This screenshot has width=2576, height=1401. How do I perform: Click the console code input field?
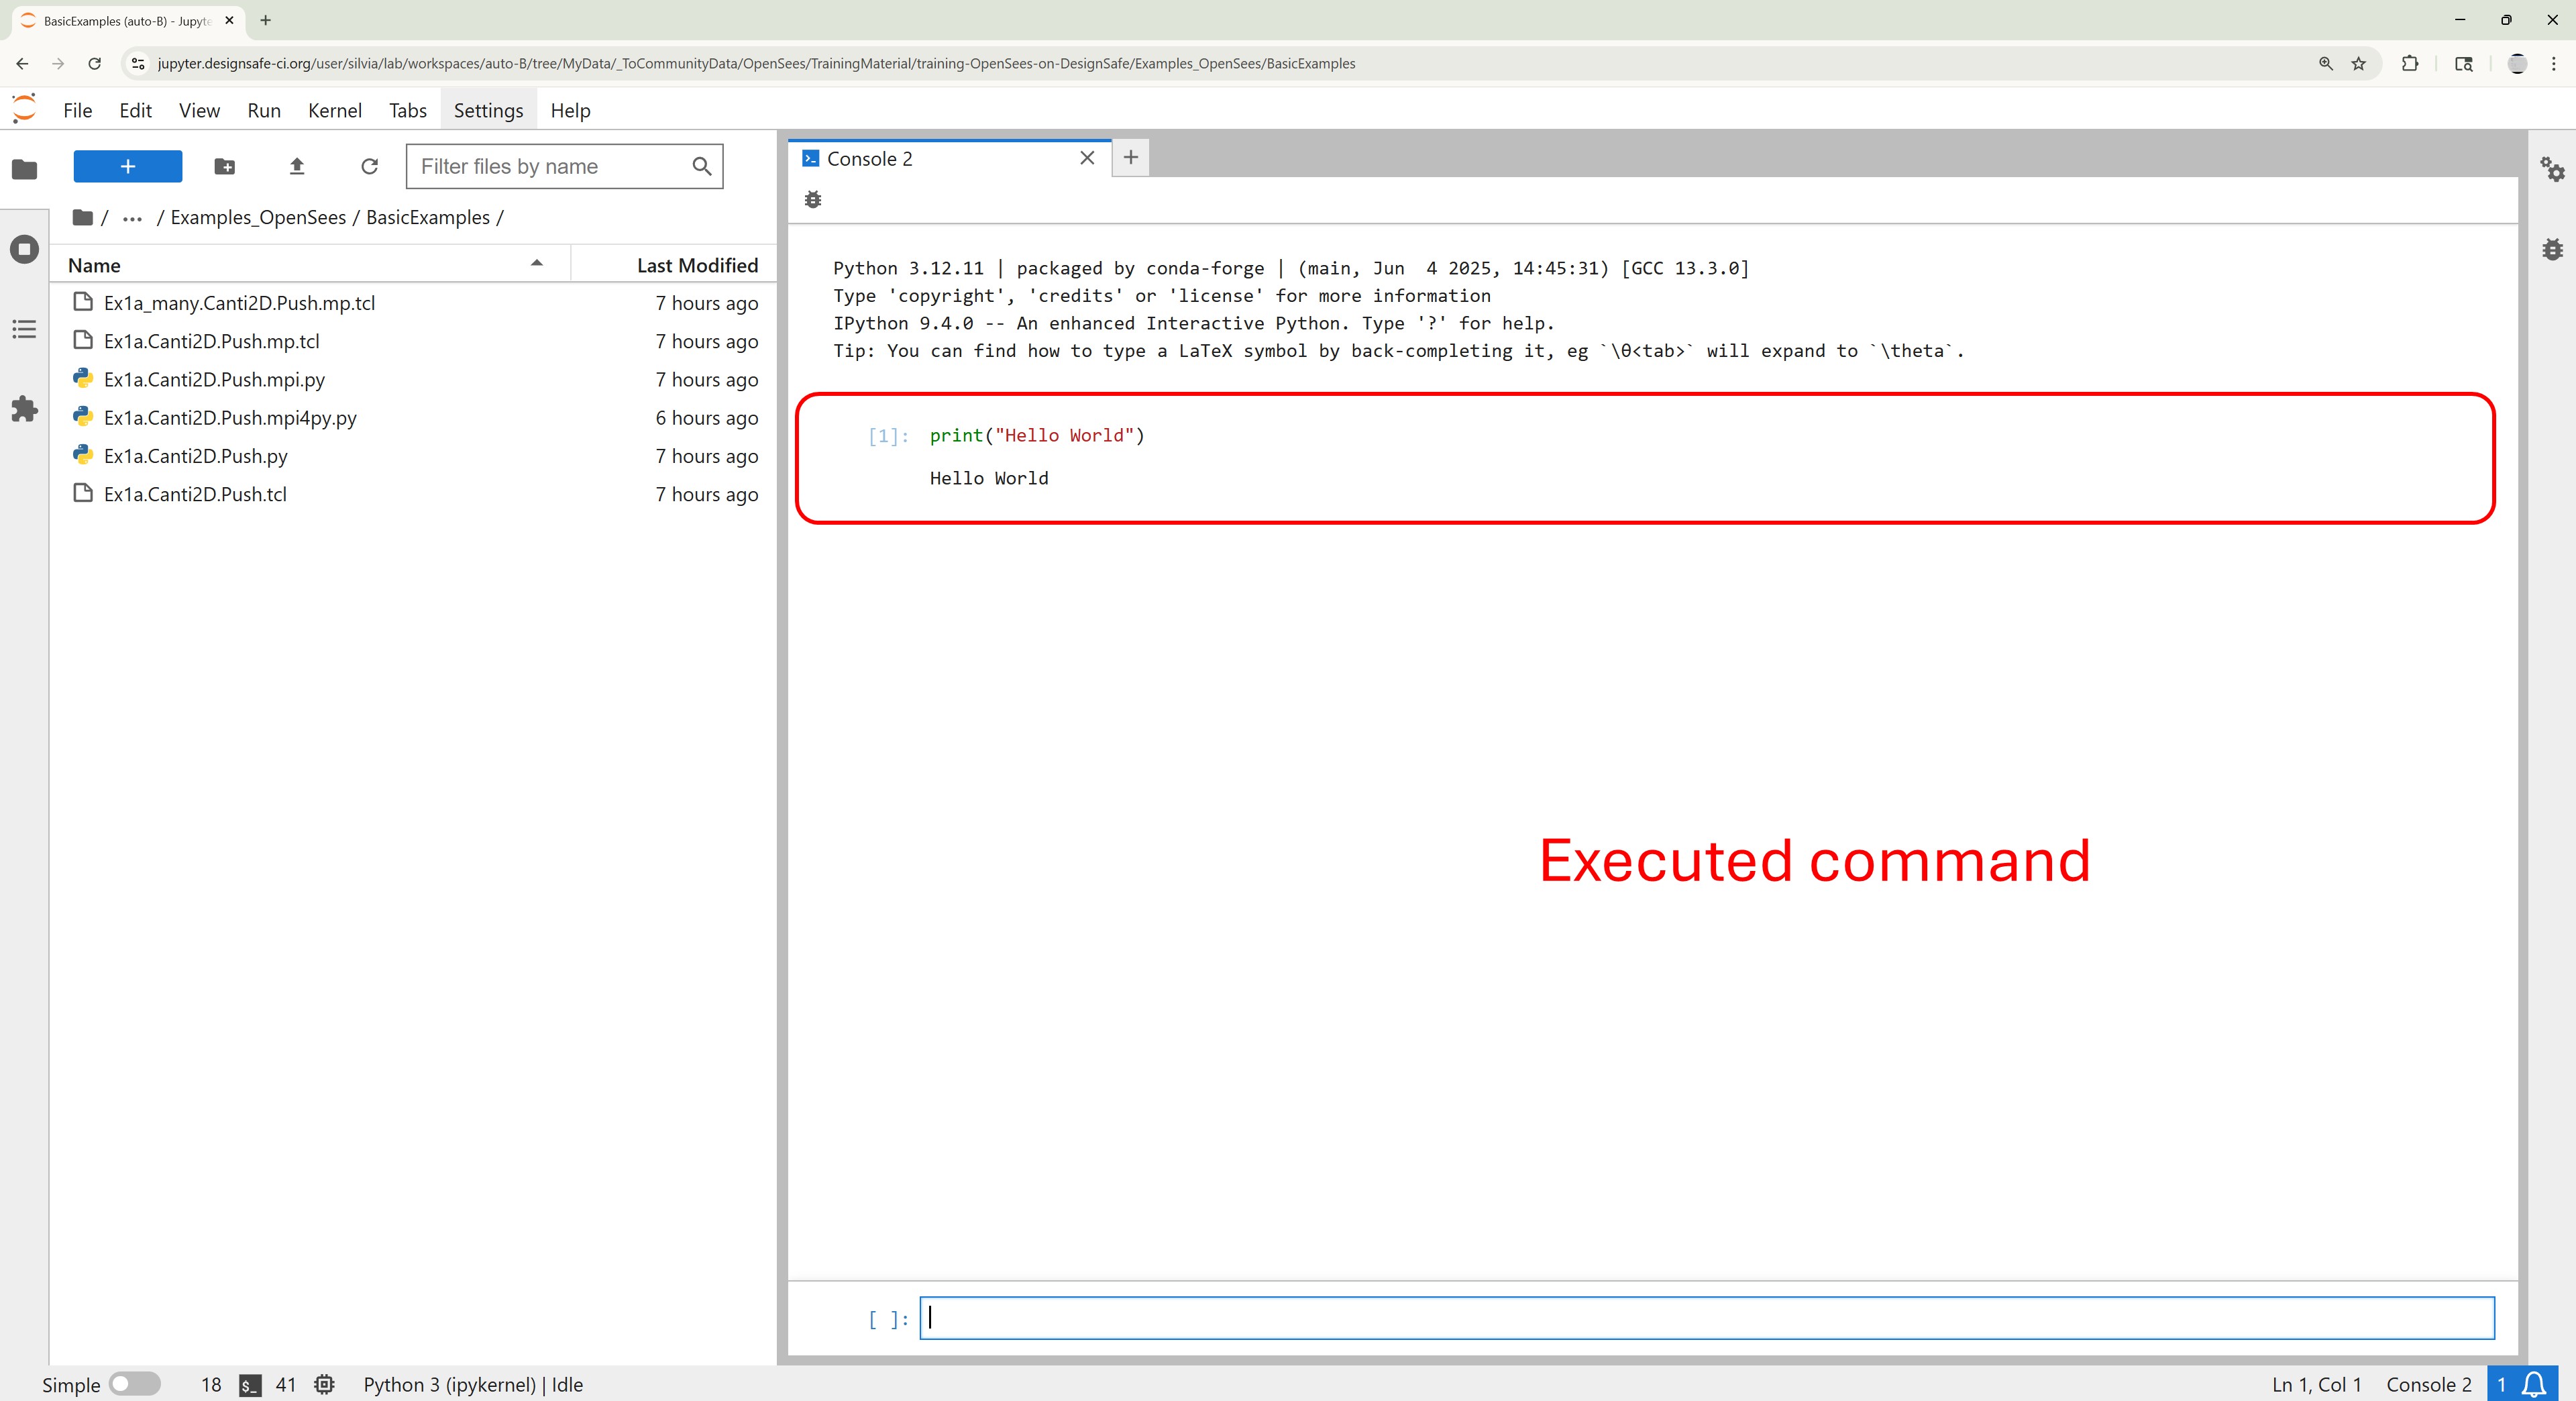click(x=1706, y=1318)
